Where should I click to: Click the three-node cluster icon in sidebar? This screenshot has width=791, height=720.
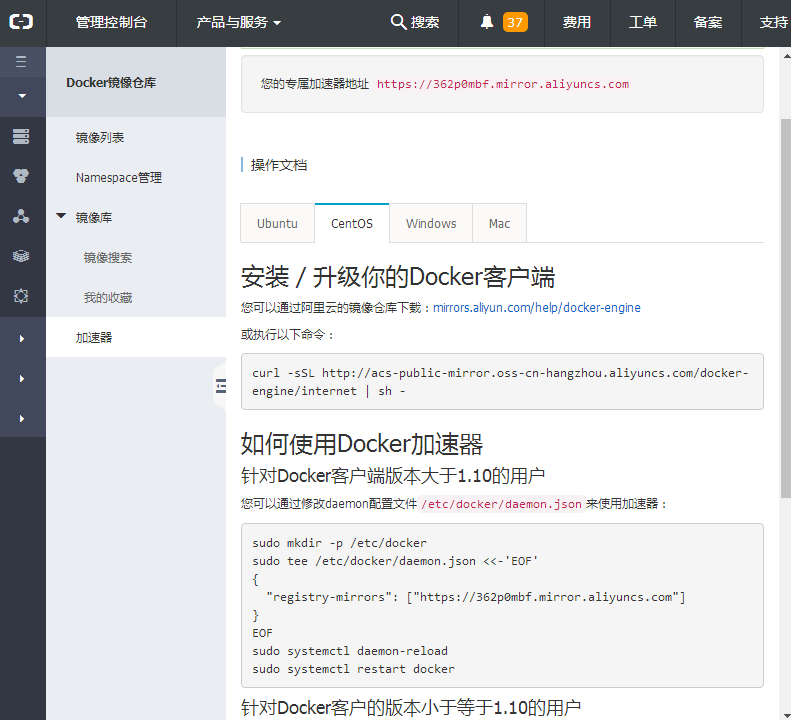[x=21, y=216]
